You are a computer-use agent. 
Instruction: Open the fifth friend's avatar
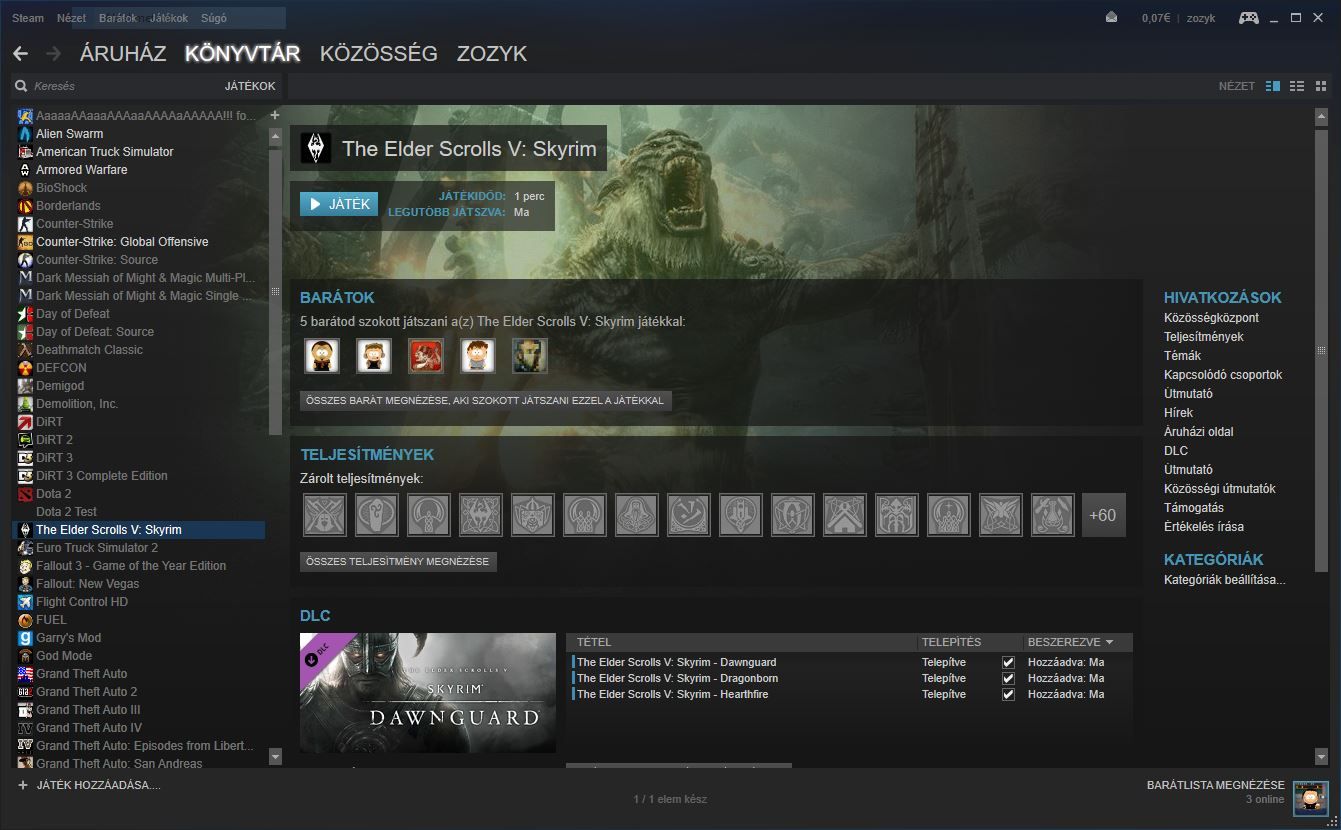[x=530, y=355]
